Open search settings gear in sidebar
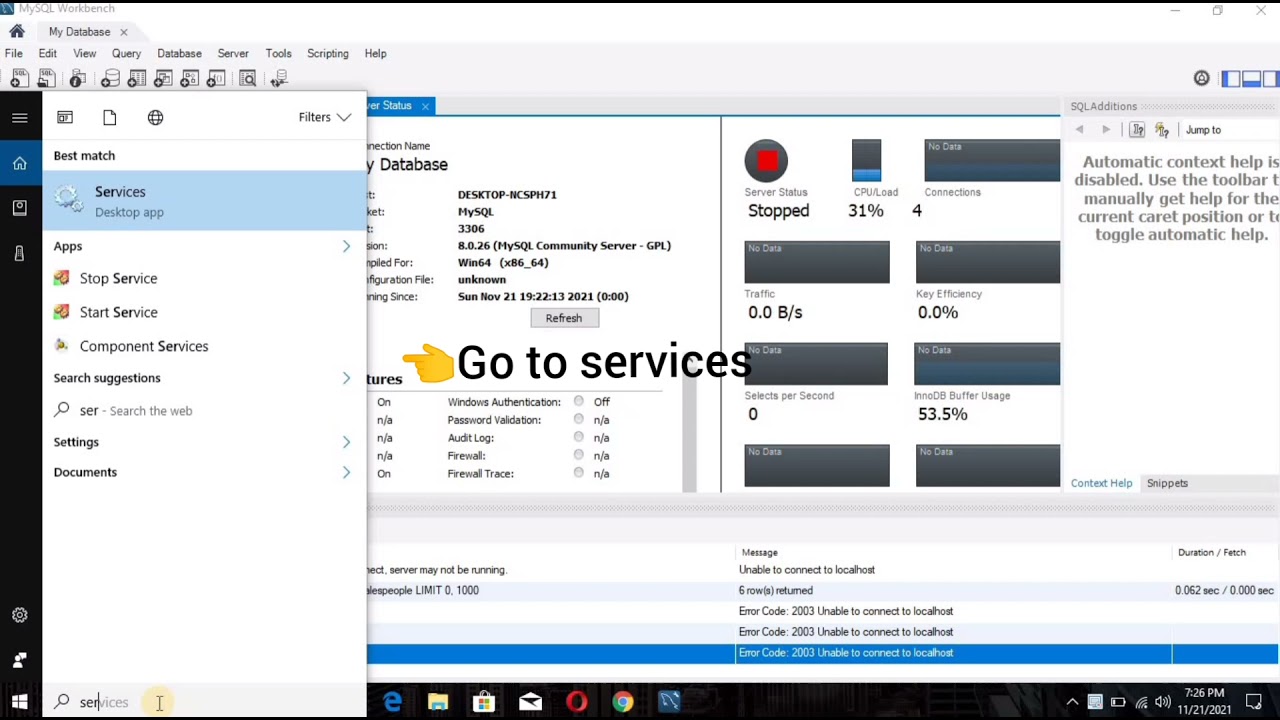The height and width of the screenshot is (720, 1280). [20, 615]
